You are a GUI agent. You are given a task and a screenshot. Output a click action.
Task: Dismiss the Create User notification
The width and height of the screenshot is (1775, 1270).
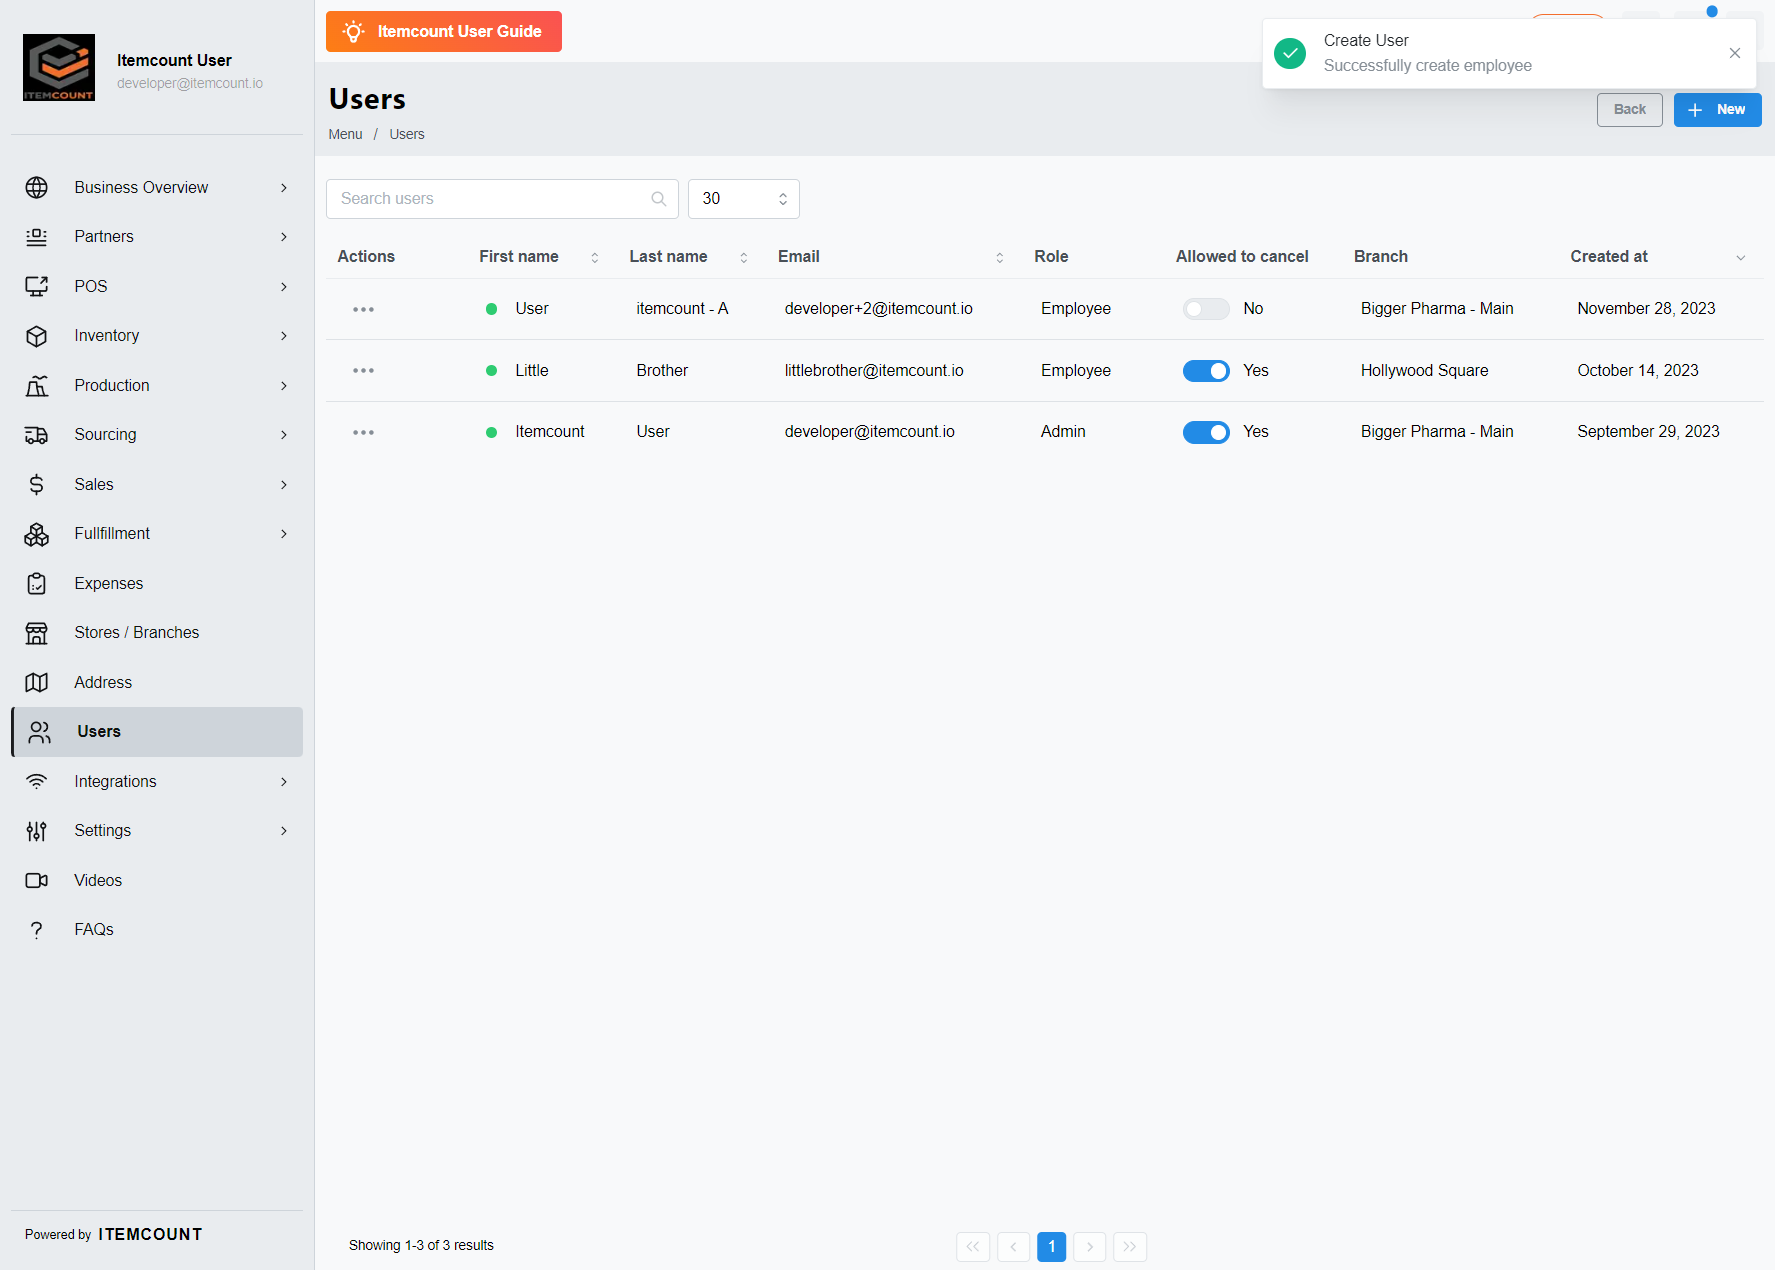pyautogui.click(x=1735, y=53)
